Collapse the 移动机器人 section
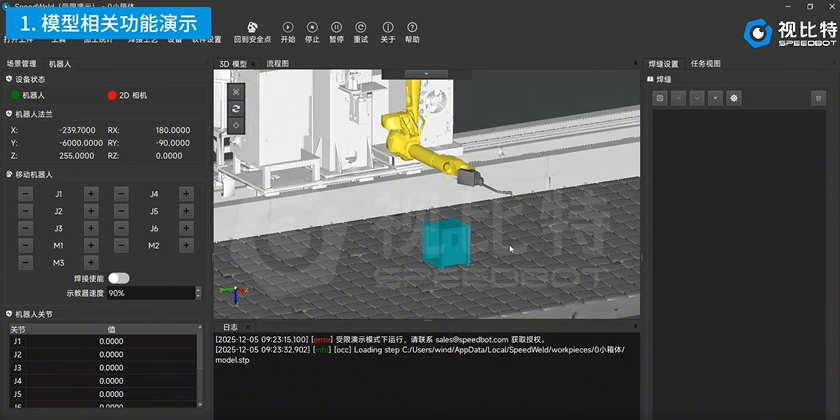The height and width of the screenshot is (420, 840). pos(9,175)
